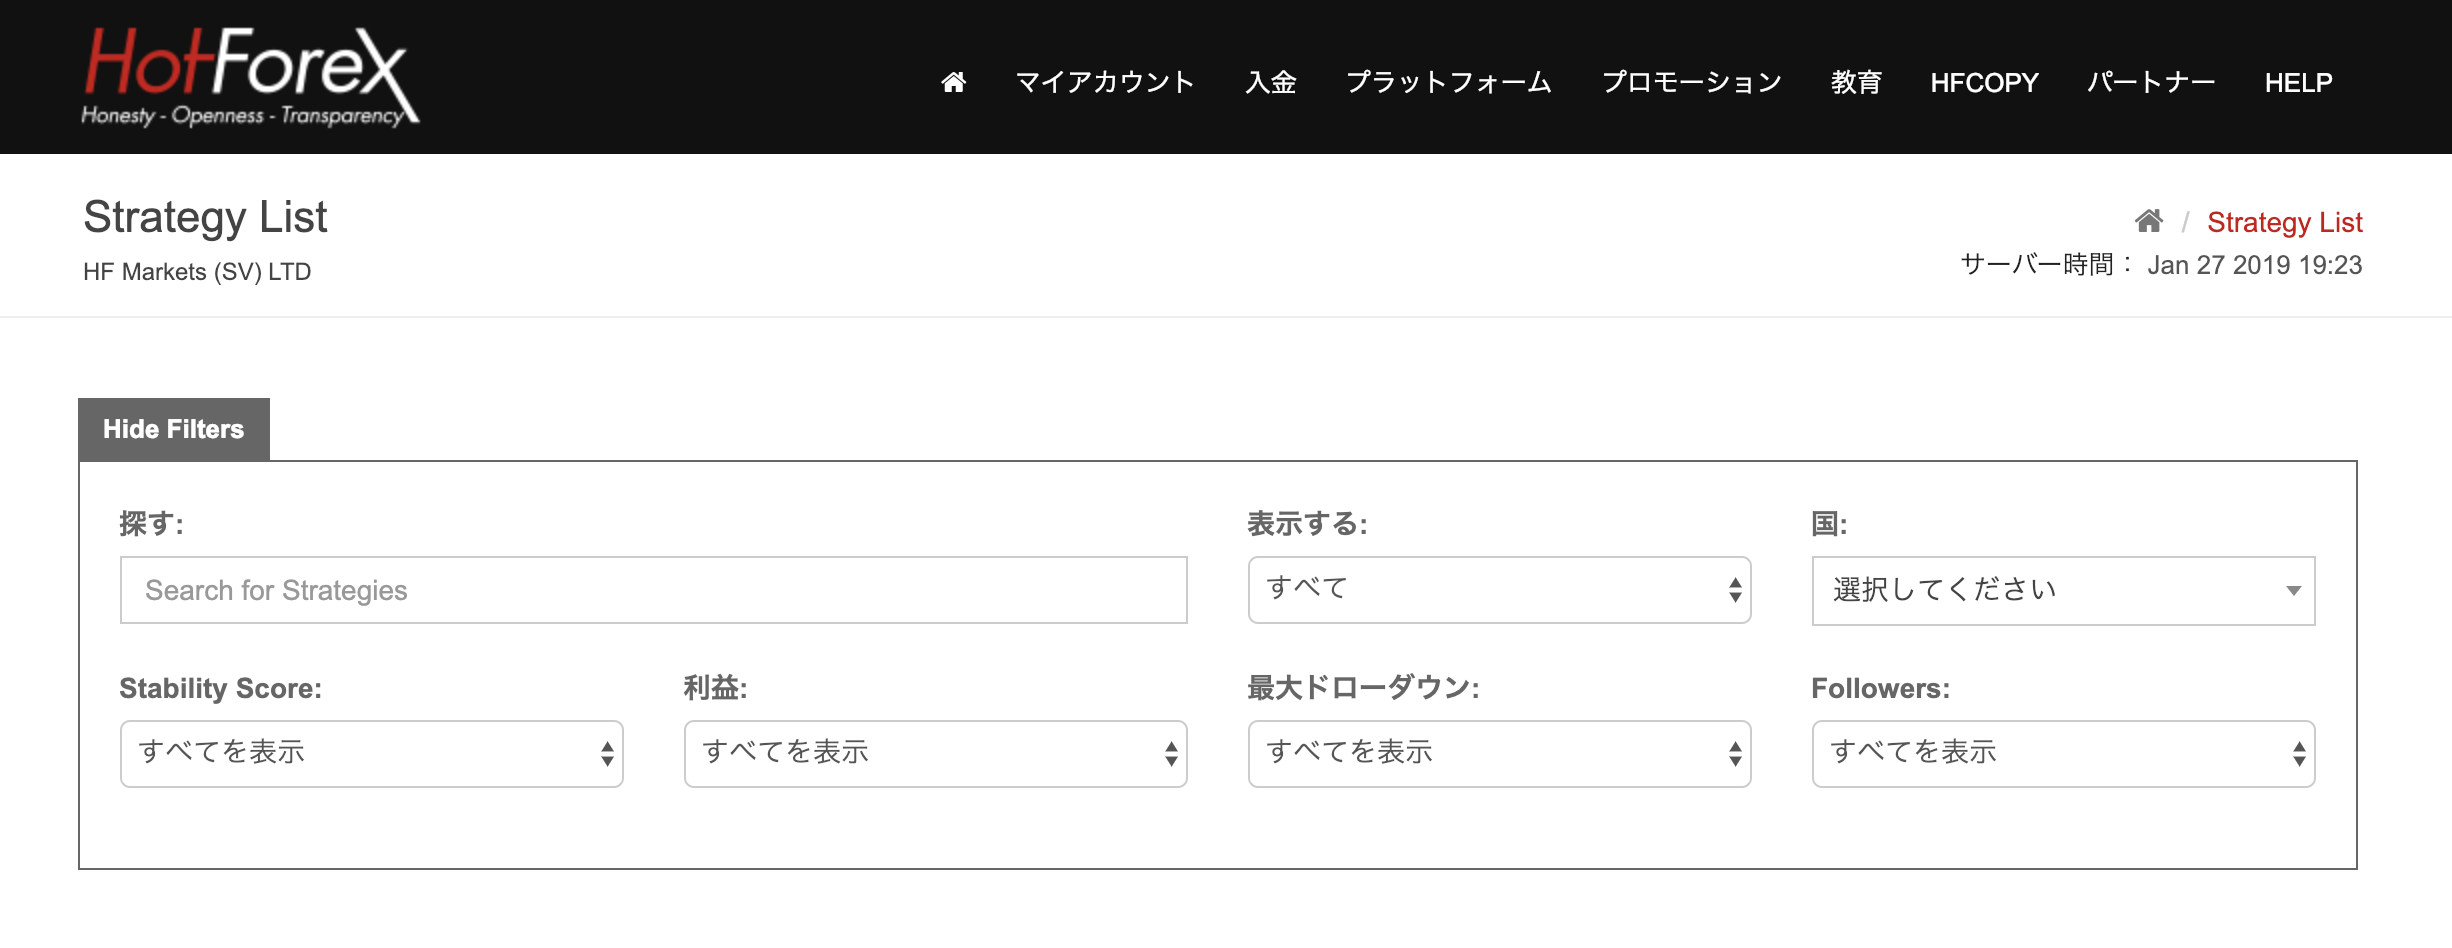Viewport: 2452px width, 948px height.
Task: Click the HotForex logo
Action: click(x=251, y=77)
